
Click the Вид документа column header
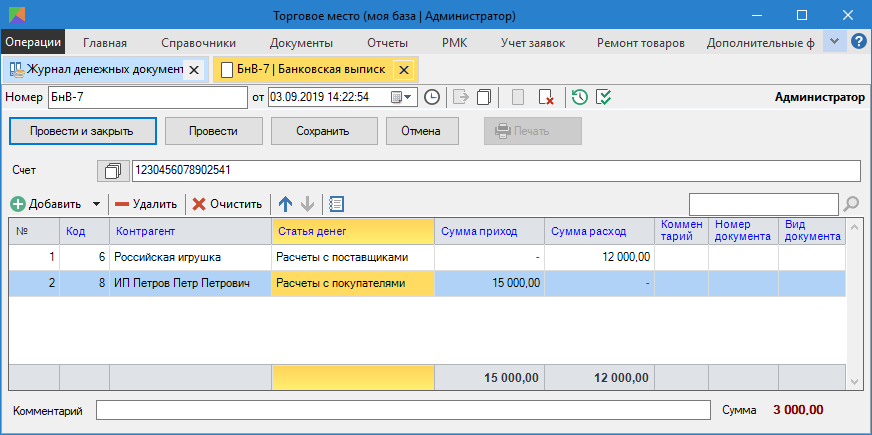pos(812,231)
